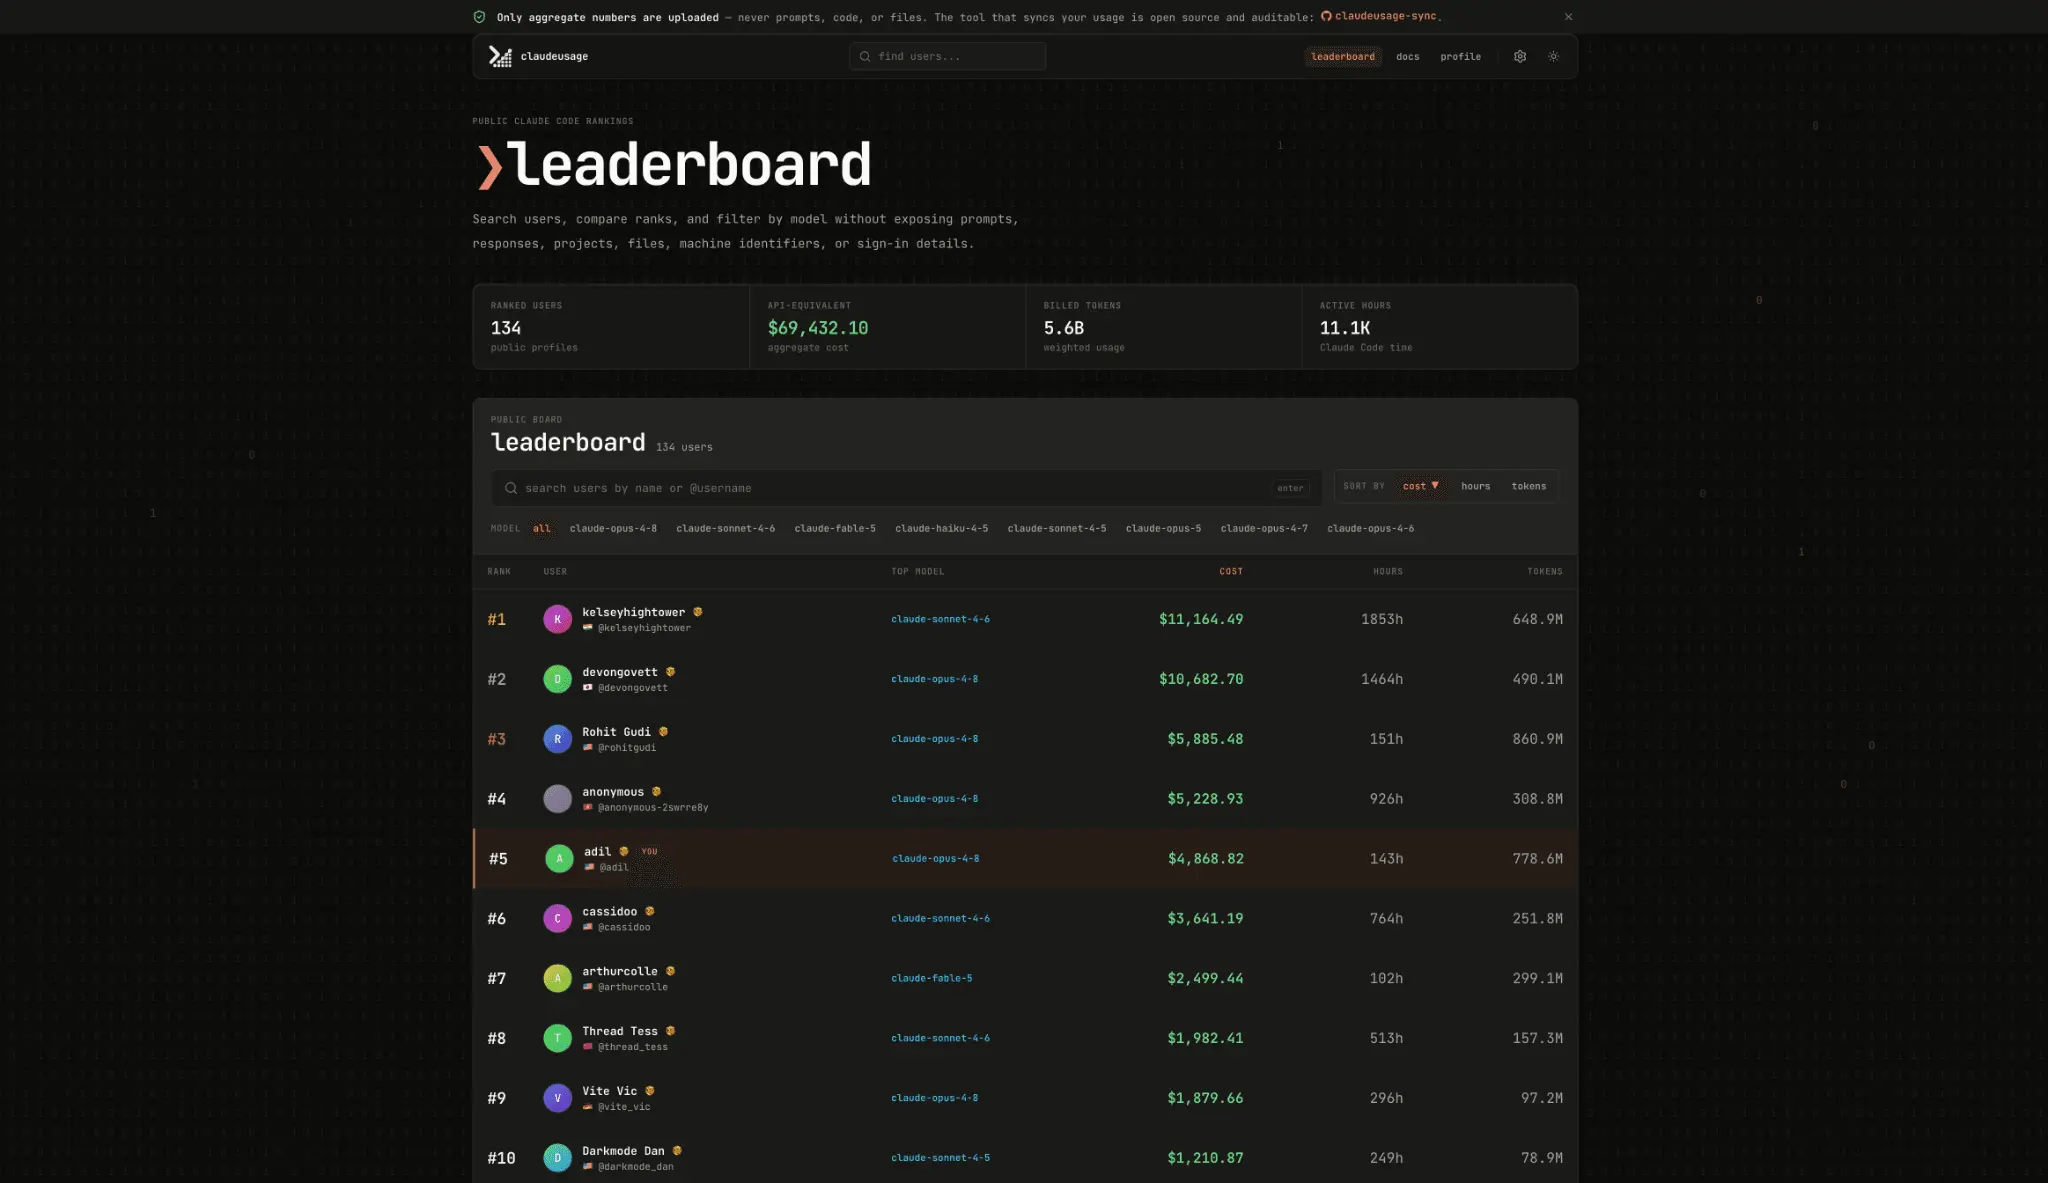Click the TOKENS column header

tap(1545, 571)
